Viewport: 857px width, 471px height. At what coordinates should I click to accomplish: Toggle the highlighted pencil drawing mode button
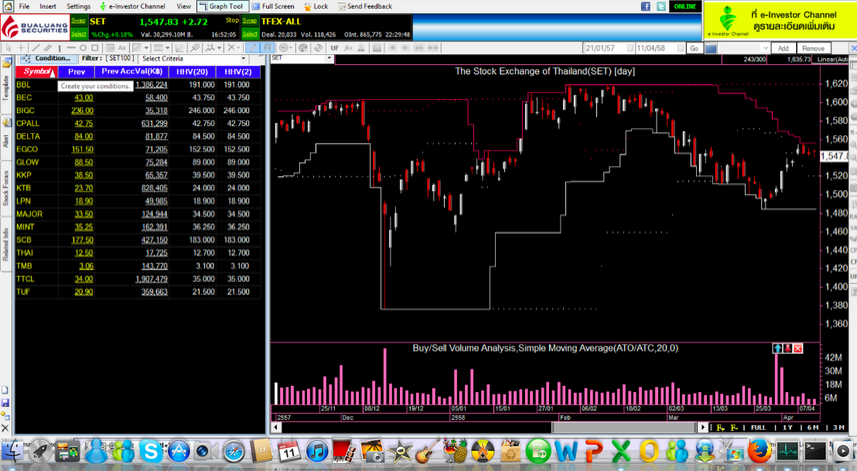point(253,48)
